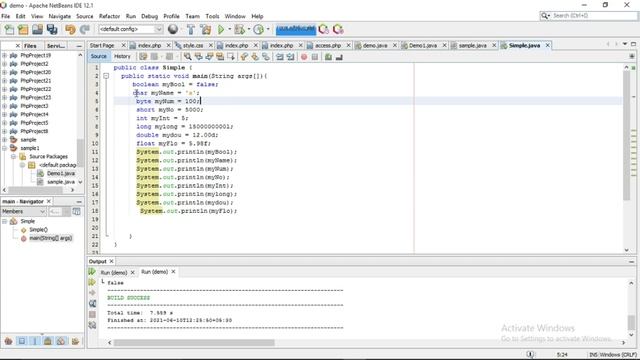Start Macro Recording with the red circle

304,57
